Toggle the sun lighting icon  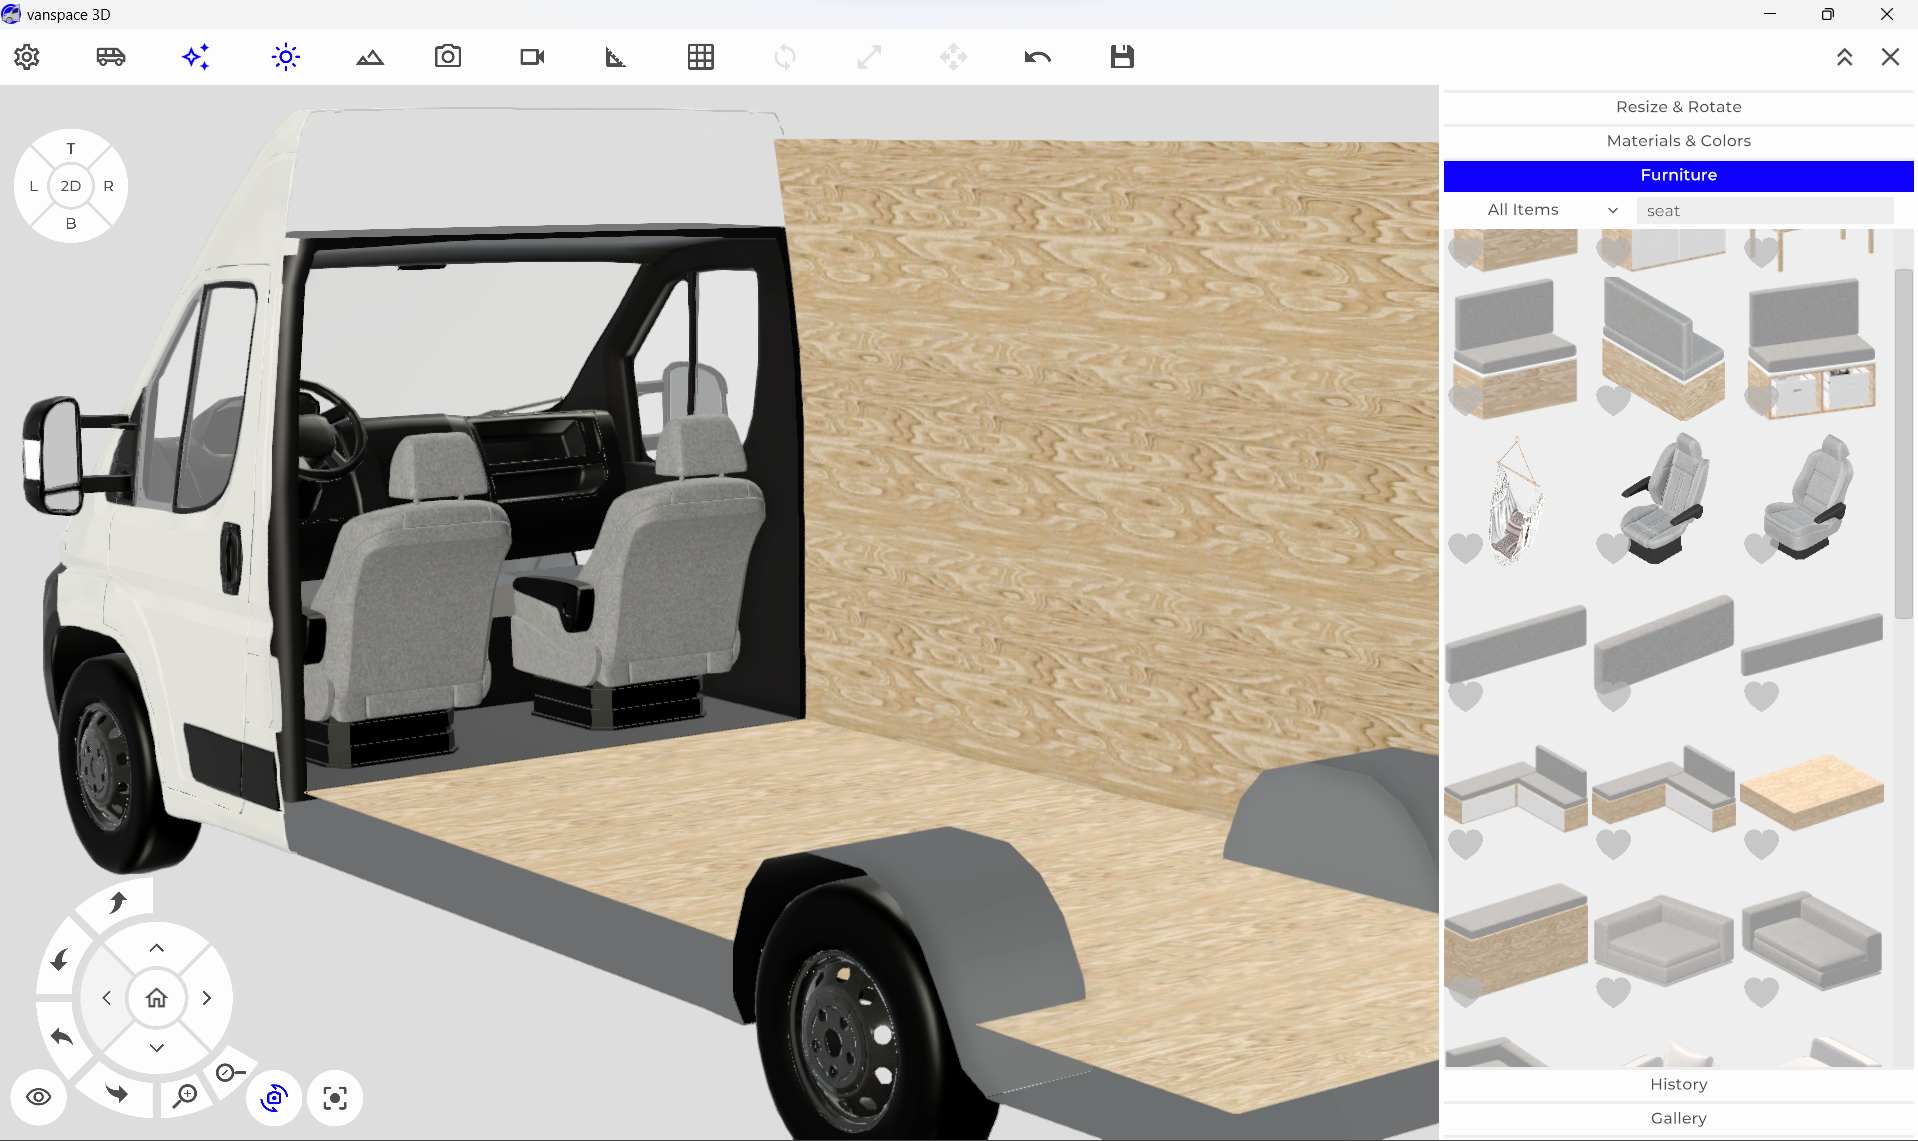[286, 57]
